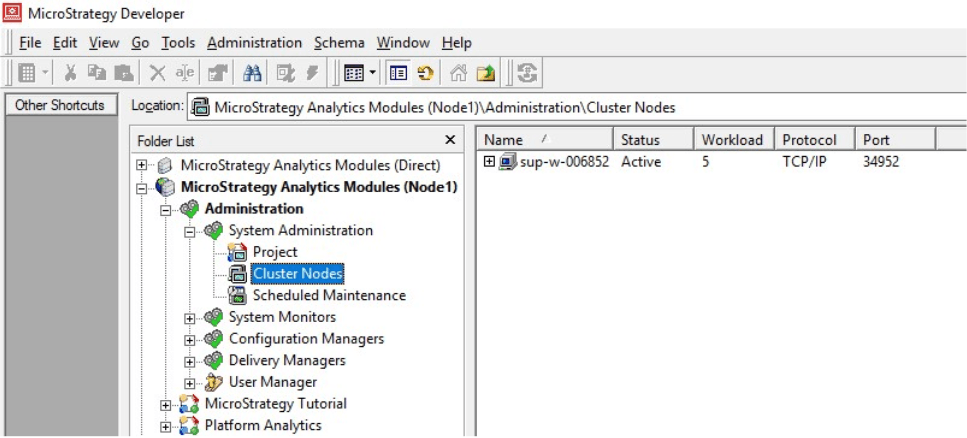Close the Folder List pane

pyautogui.click(x=450, y=140)
